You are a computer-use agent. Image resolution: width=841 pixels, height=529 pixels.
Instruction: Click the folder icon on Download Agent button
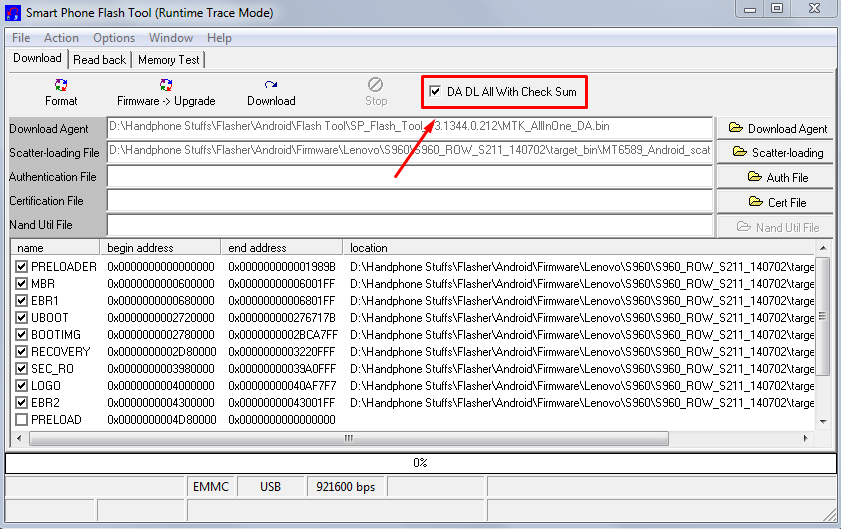coord(736,128)
